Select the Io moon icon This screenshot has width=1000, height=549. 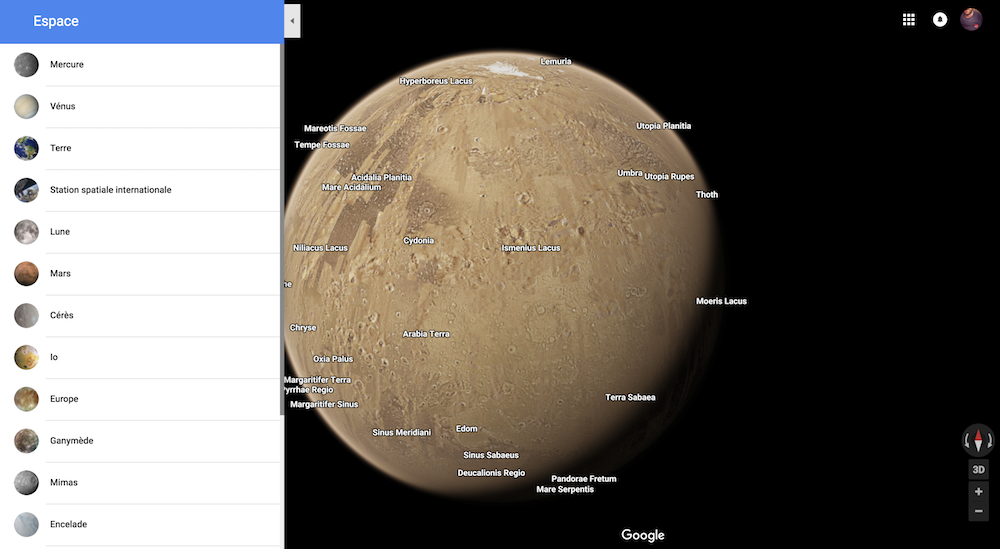(x=26, y=357)
